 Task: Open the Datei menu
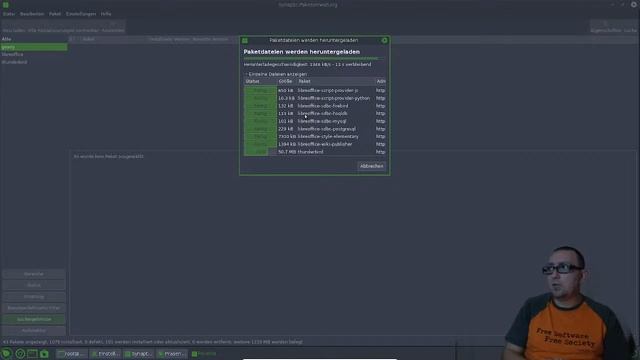pos(9,14)
